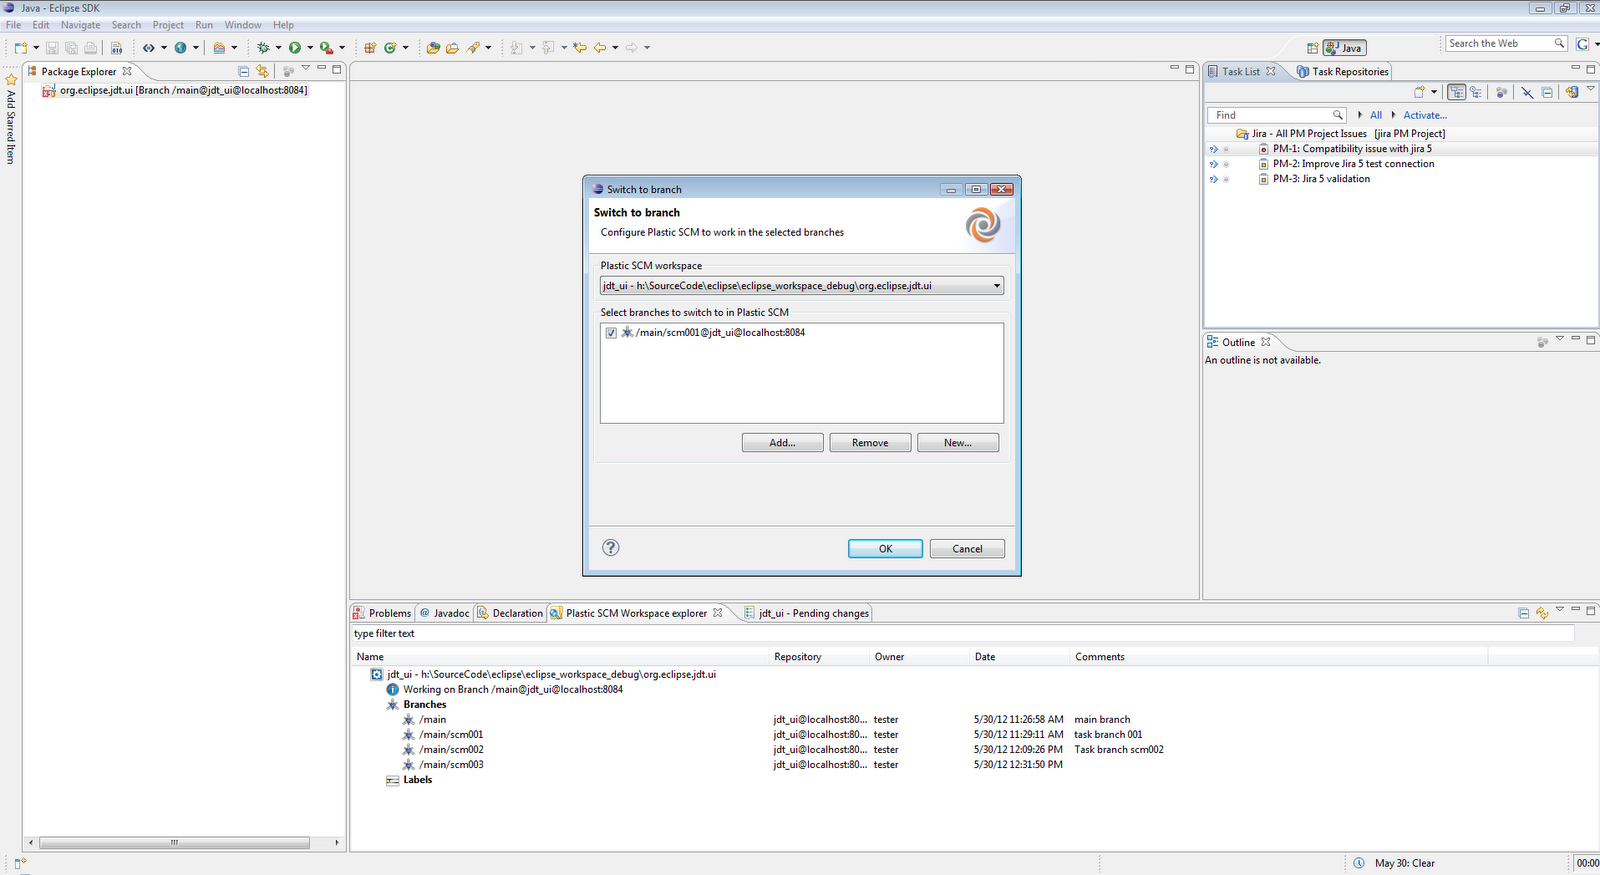
Task: Click the Focus on Workweek icon in Task List
Action: point(1501,92)
